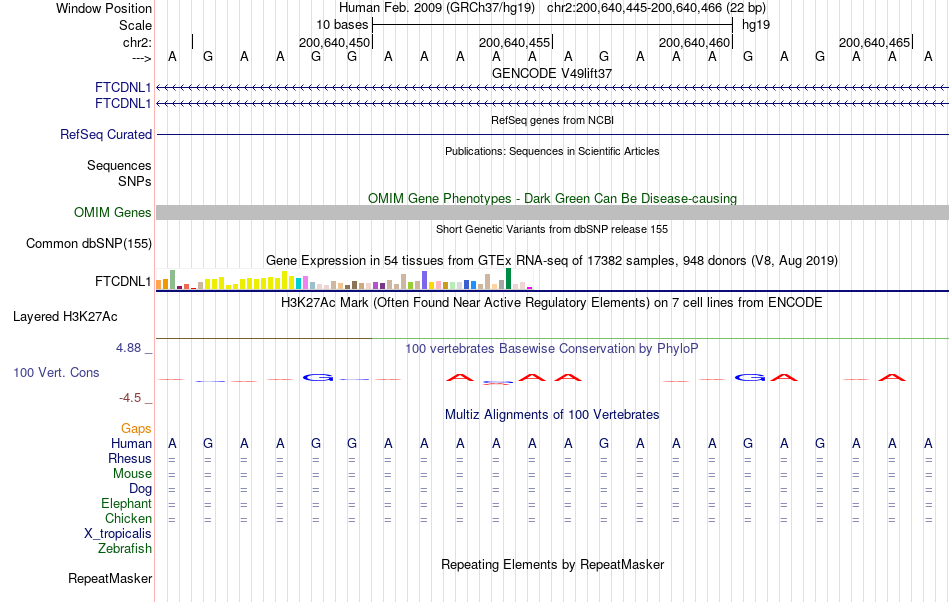
Task: Select the Scale track label
Action: [x=135, y=25]
